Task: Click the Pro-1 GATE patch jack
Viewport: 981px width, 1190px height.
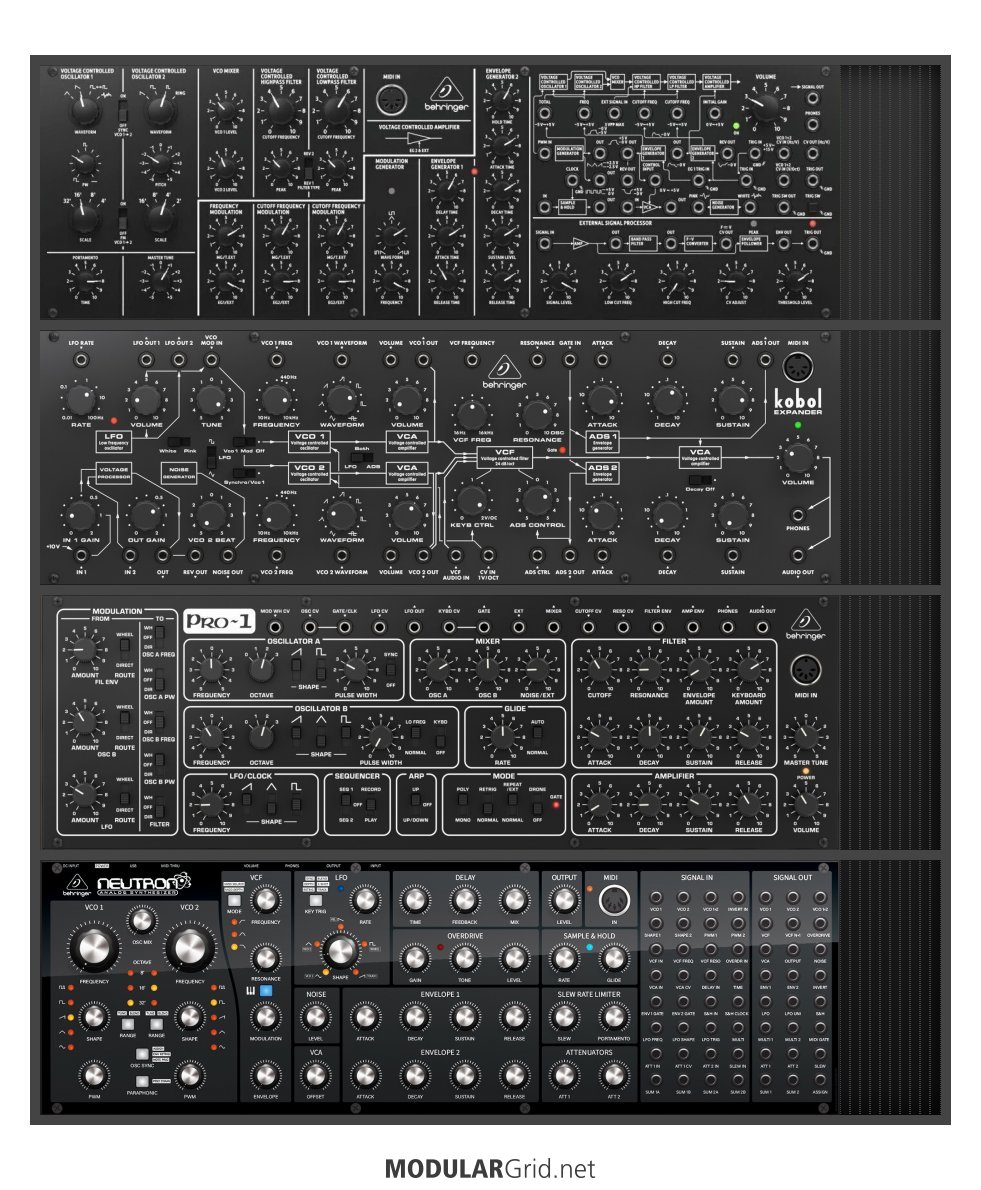Action: pyautogui.click(x=484, y=628)
